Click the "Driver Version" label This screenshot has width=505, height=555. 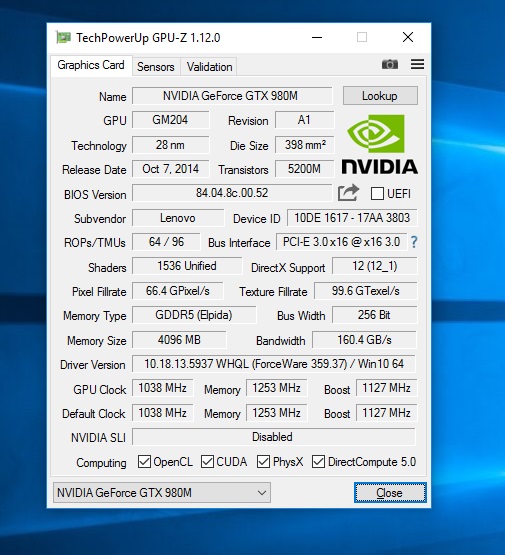click(x=93, y=365)
